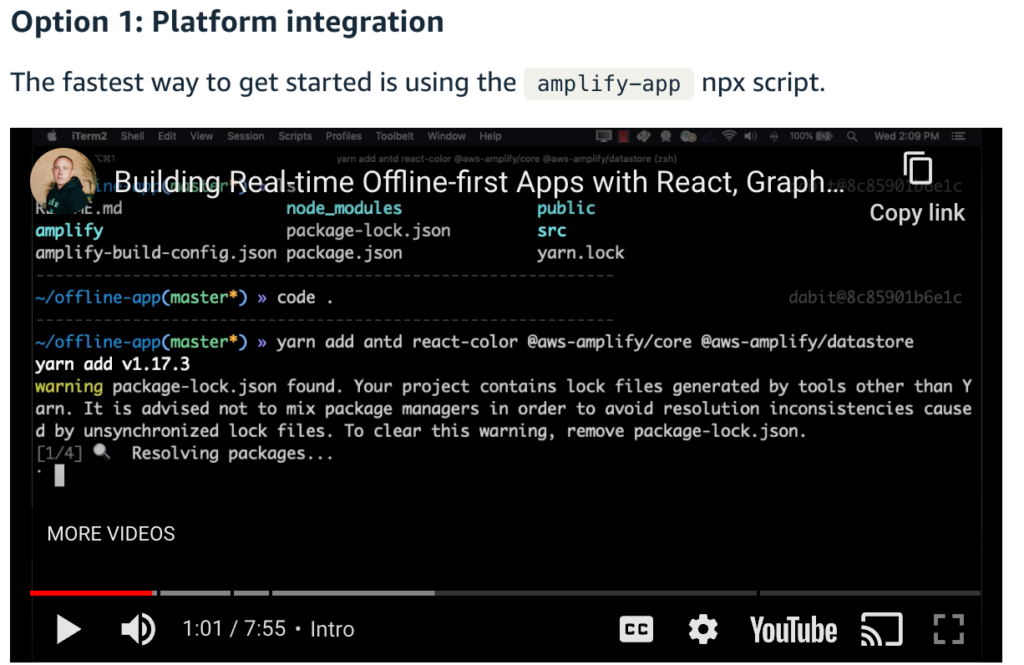Click the Apple logo in menu bar

pos(51,136)
